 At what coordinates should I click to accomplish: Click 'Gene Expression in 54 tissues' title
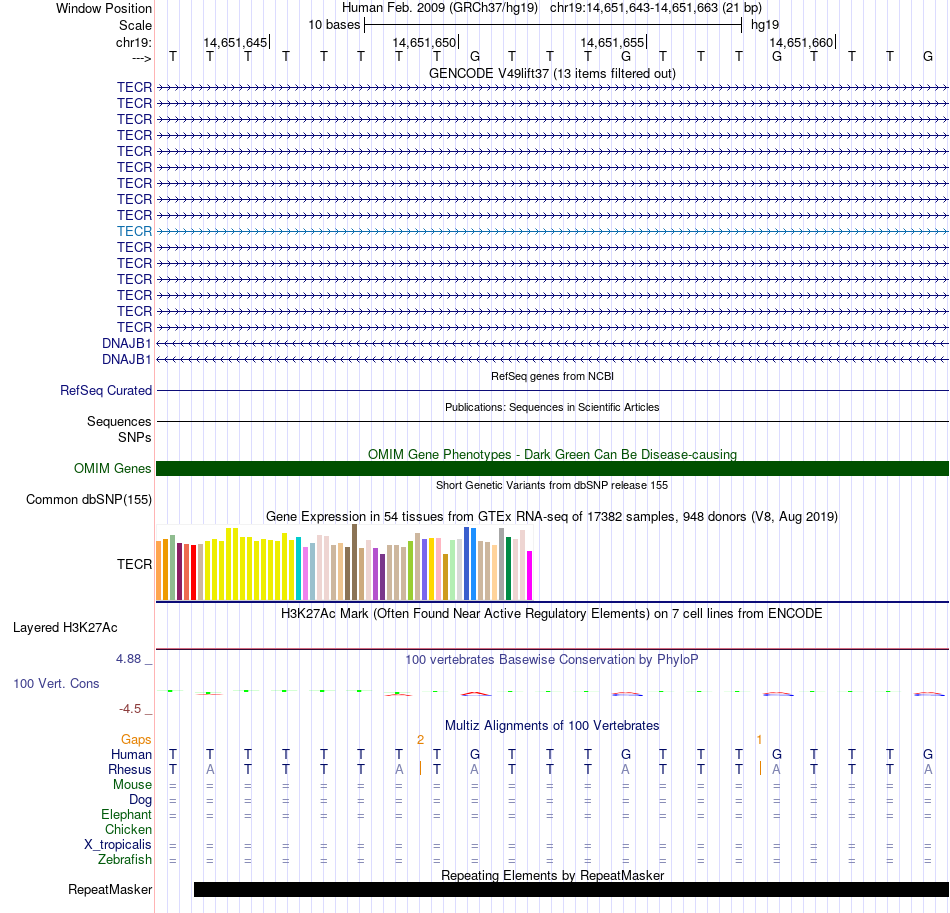(x=552, y=517)
